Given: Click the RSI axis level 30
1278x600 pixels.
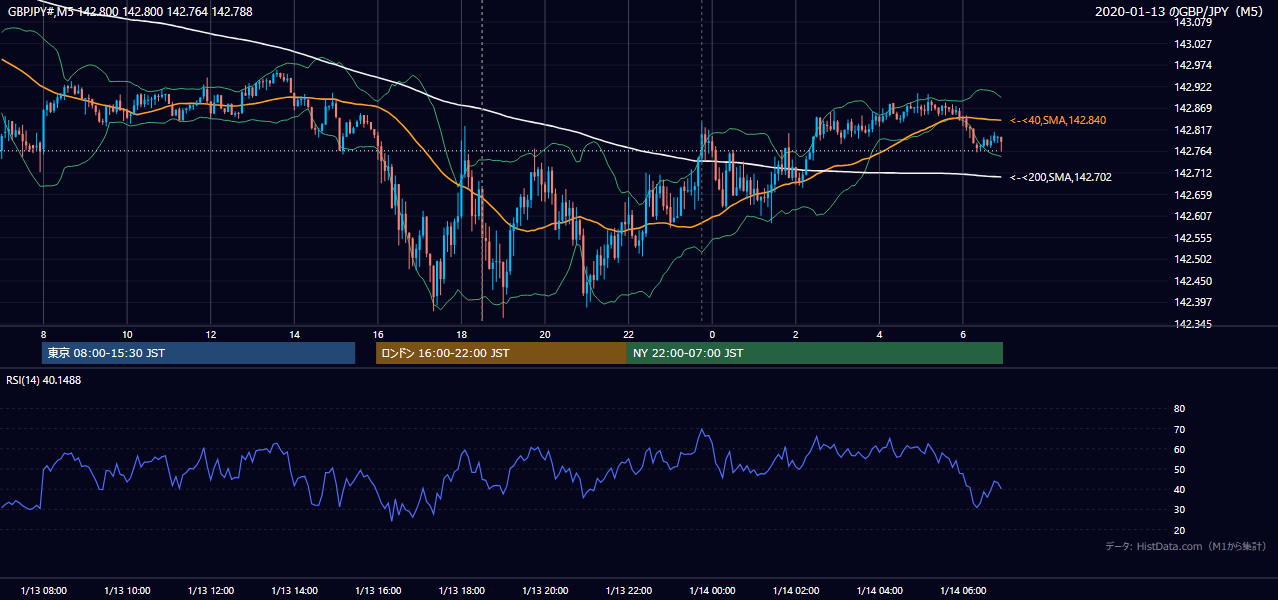Looking at the screenshot, I should point(1179,510).
